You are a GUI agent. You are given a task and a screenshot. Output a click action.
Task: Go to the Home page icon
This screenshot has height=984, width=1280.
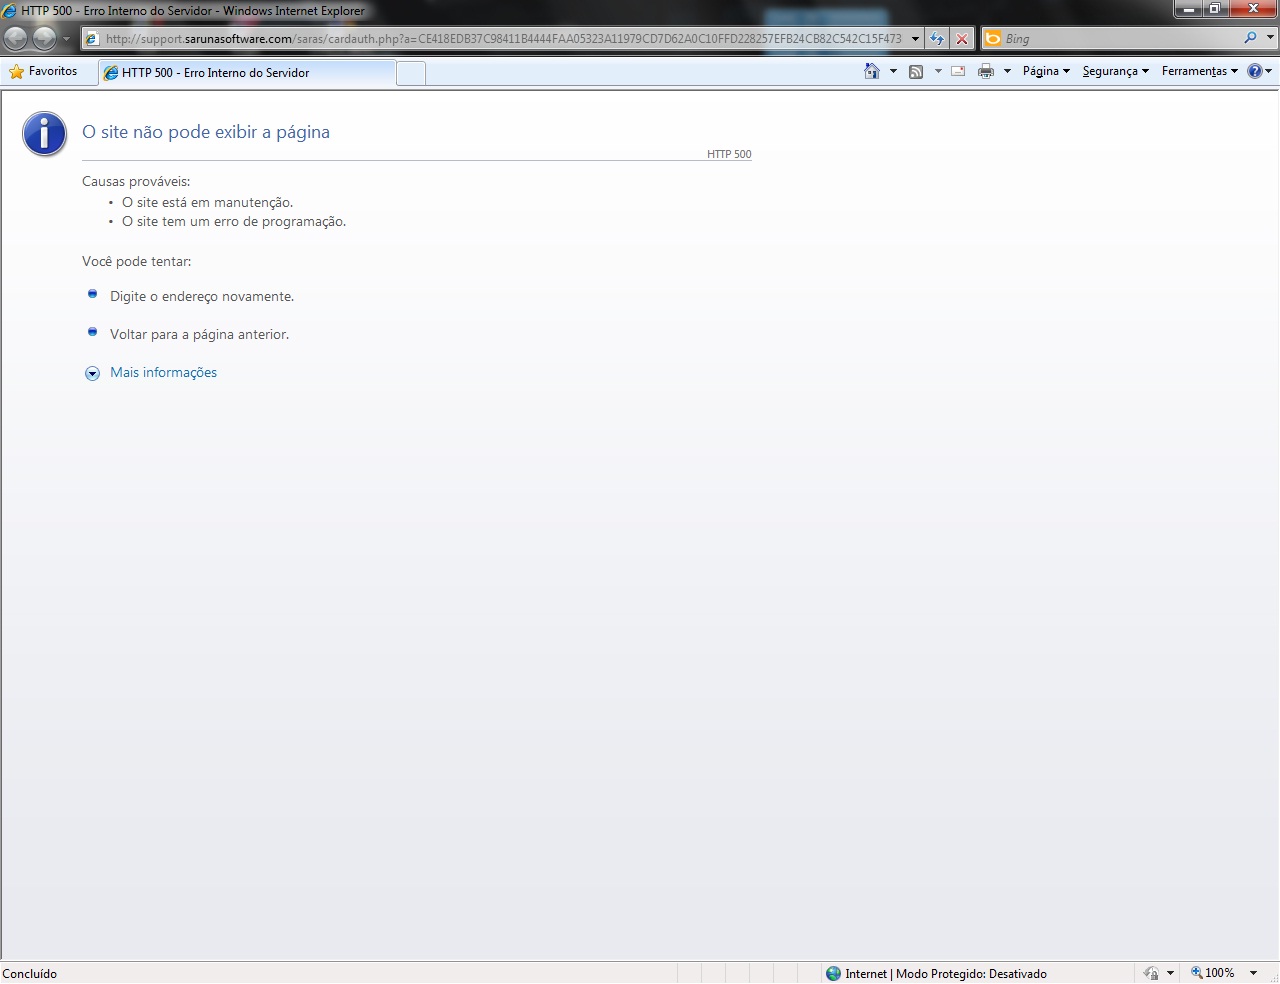pos(872,71)
